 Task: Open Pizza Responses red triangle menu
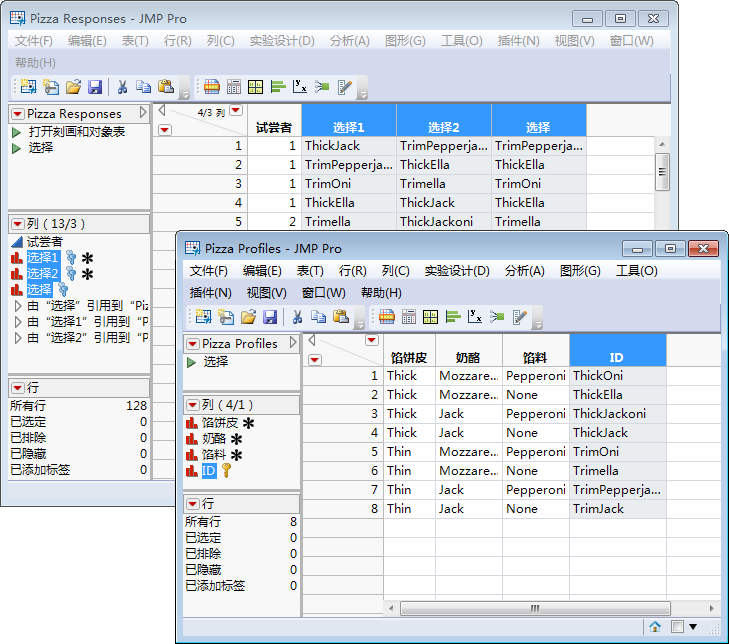(18, 114)
